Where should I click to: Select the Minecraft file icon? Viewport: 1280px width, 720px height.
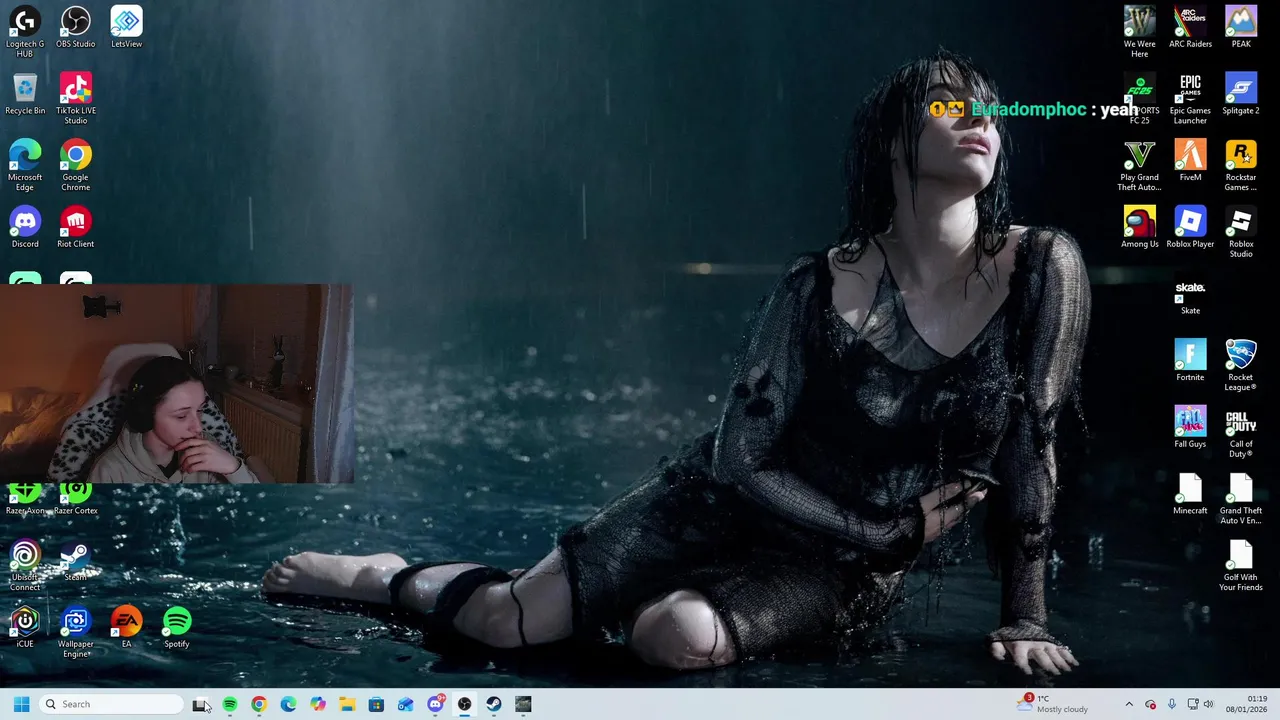click(x=1190, y=495)
